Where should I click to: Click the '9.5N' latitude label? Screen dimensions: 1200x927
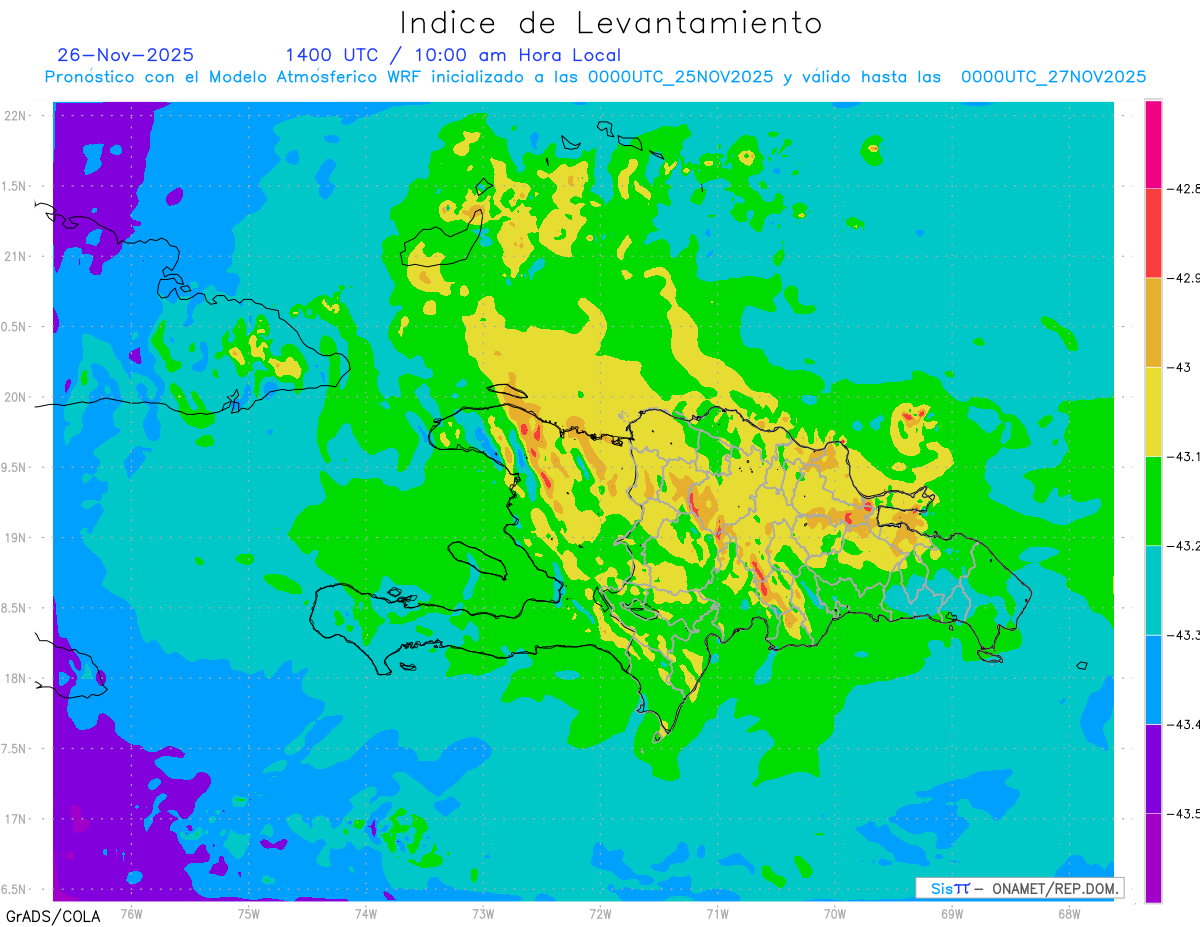click(x=15, y=467)
